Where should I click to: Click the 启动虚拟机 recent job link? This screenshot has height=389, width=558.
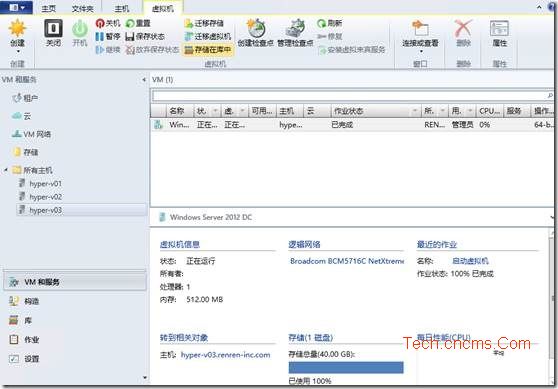(470, 261)
